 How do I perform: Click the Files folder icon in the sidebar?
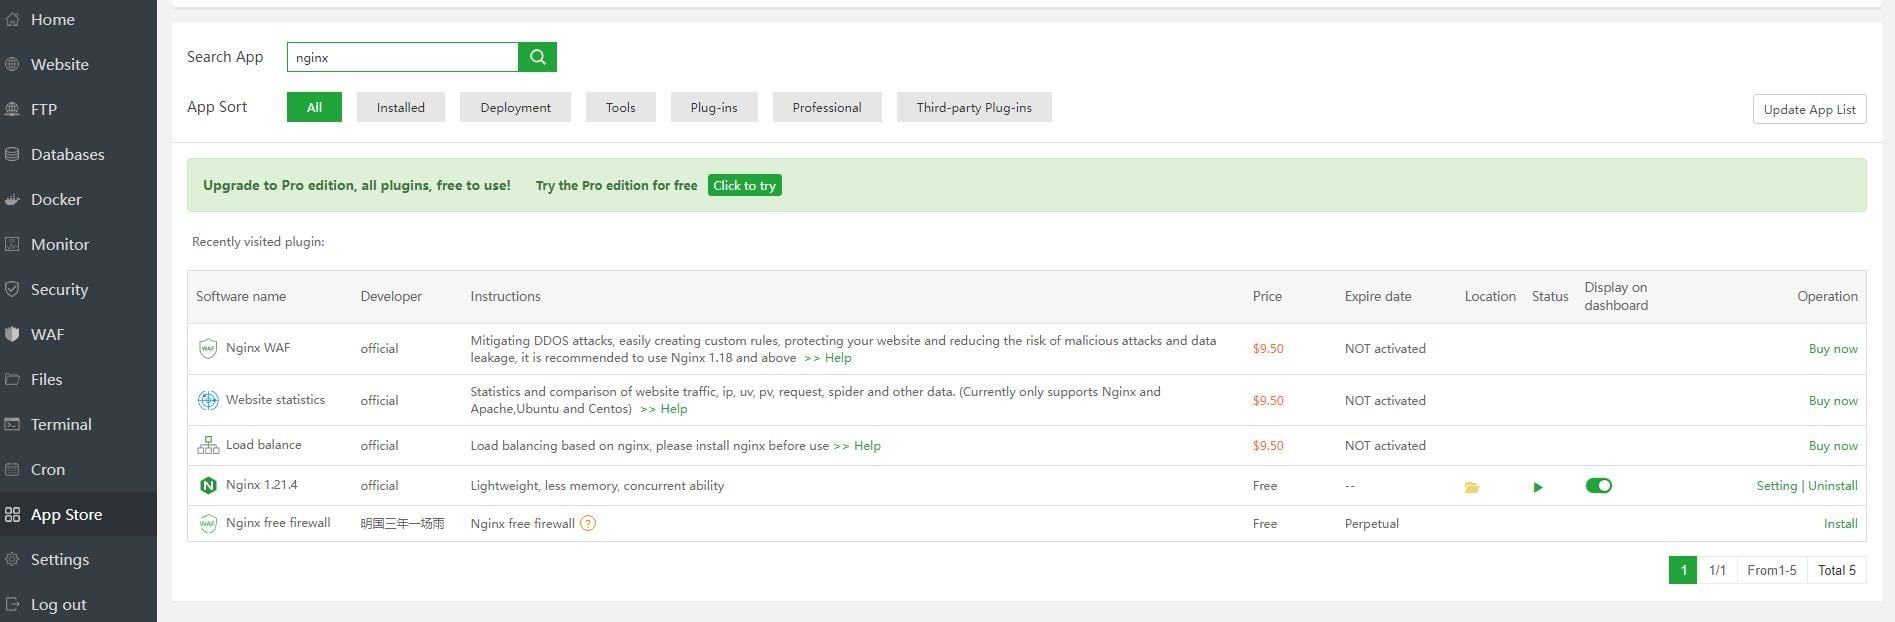tap(12, 379)
